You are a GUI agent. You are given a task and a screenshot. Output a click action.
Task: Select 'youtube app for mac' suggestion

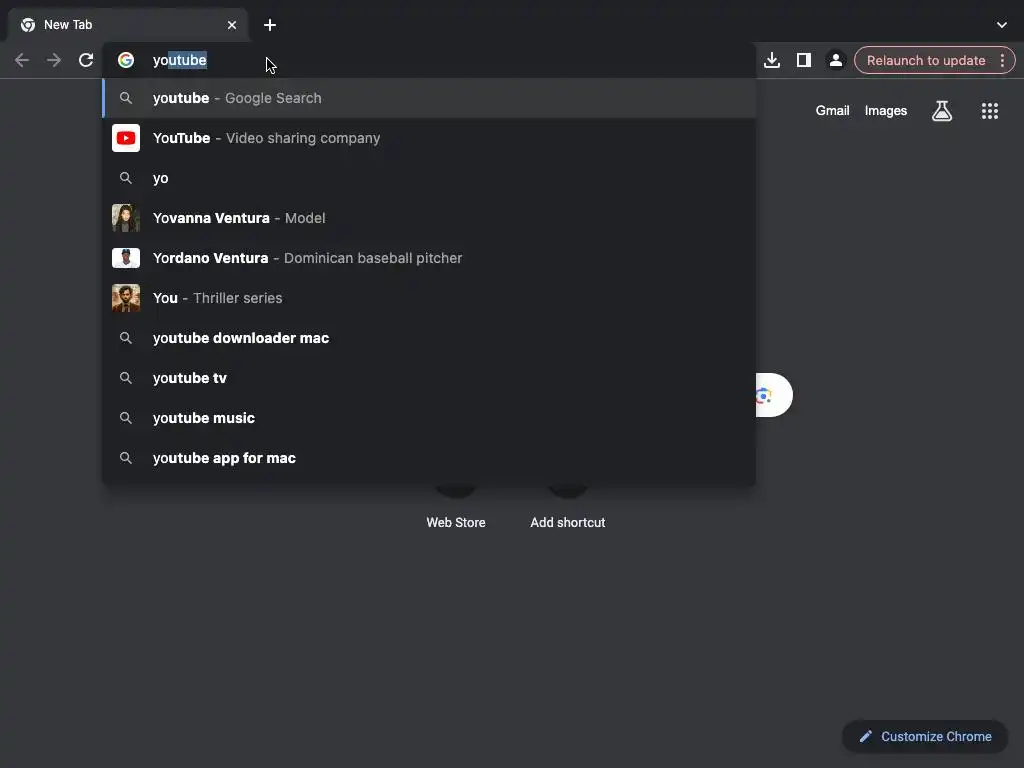[429, 458]
